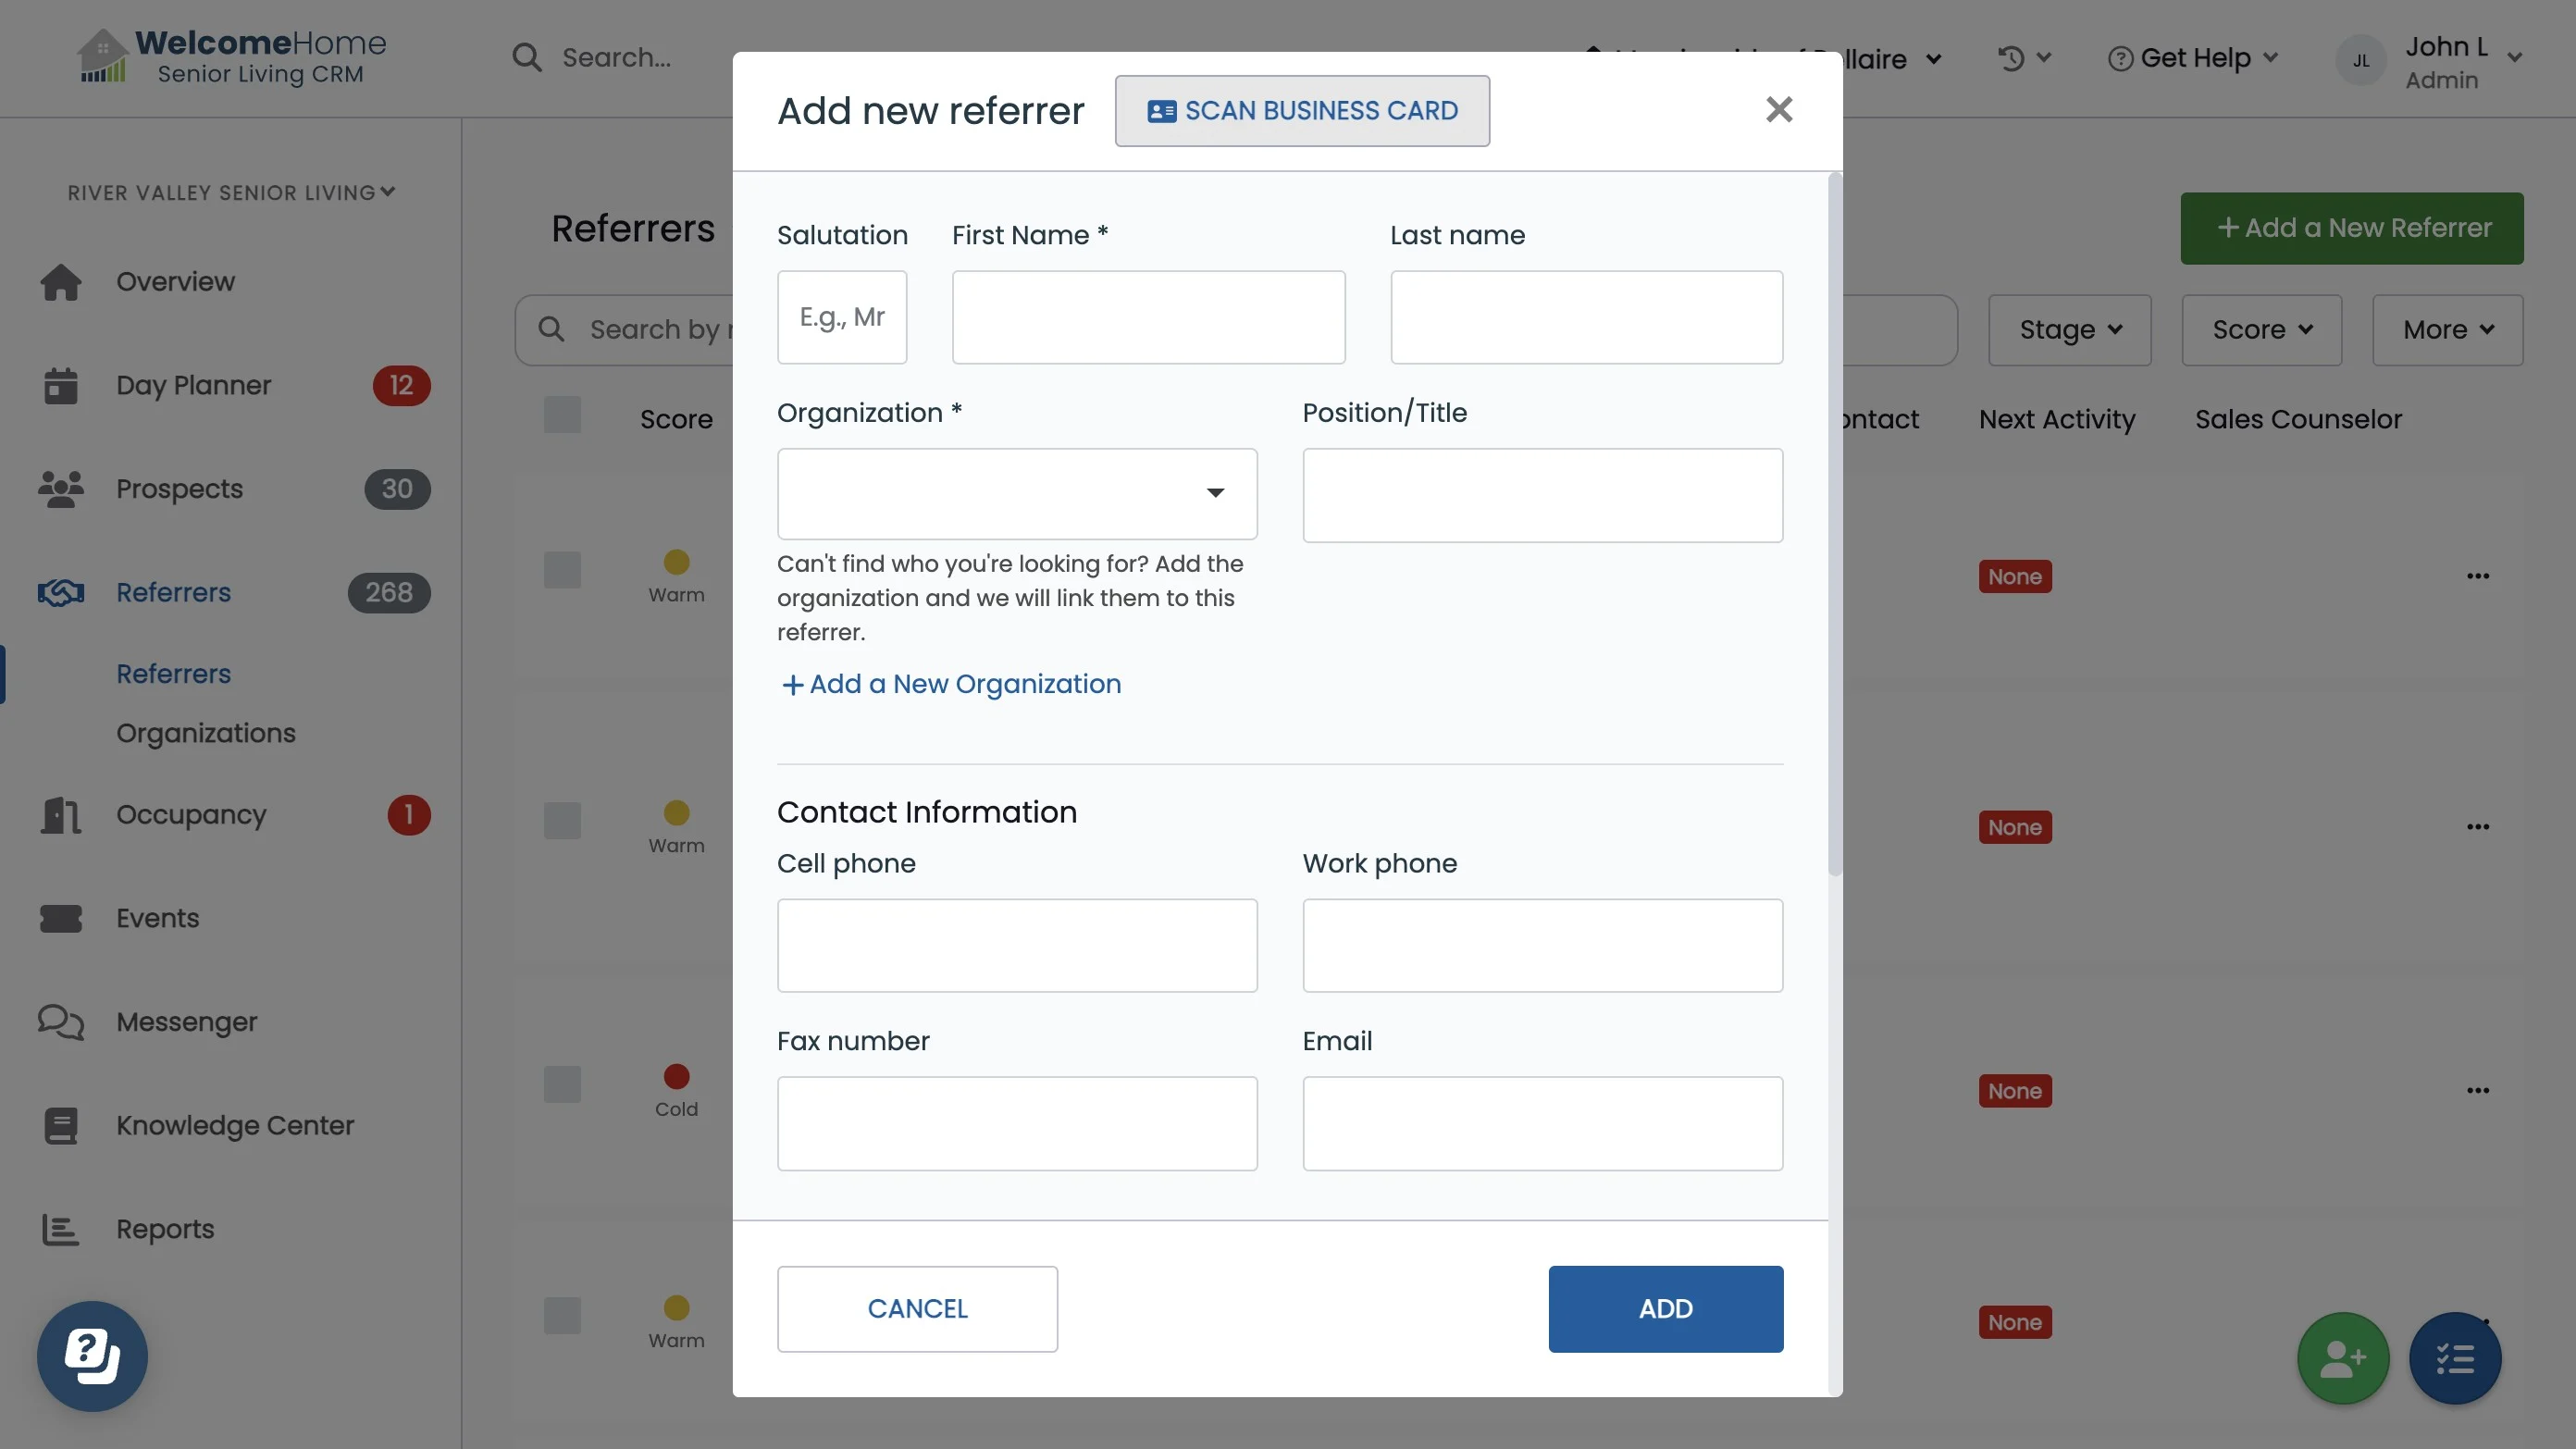Open the Organization dropdown
The image size is (2576, 1449).
pyautogui.click(x=1017, y=494)
